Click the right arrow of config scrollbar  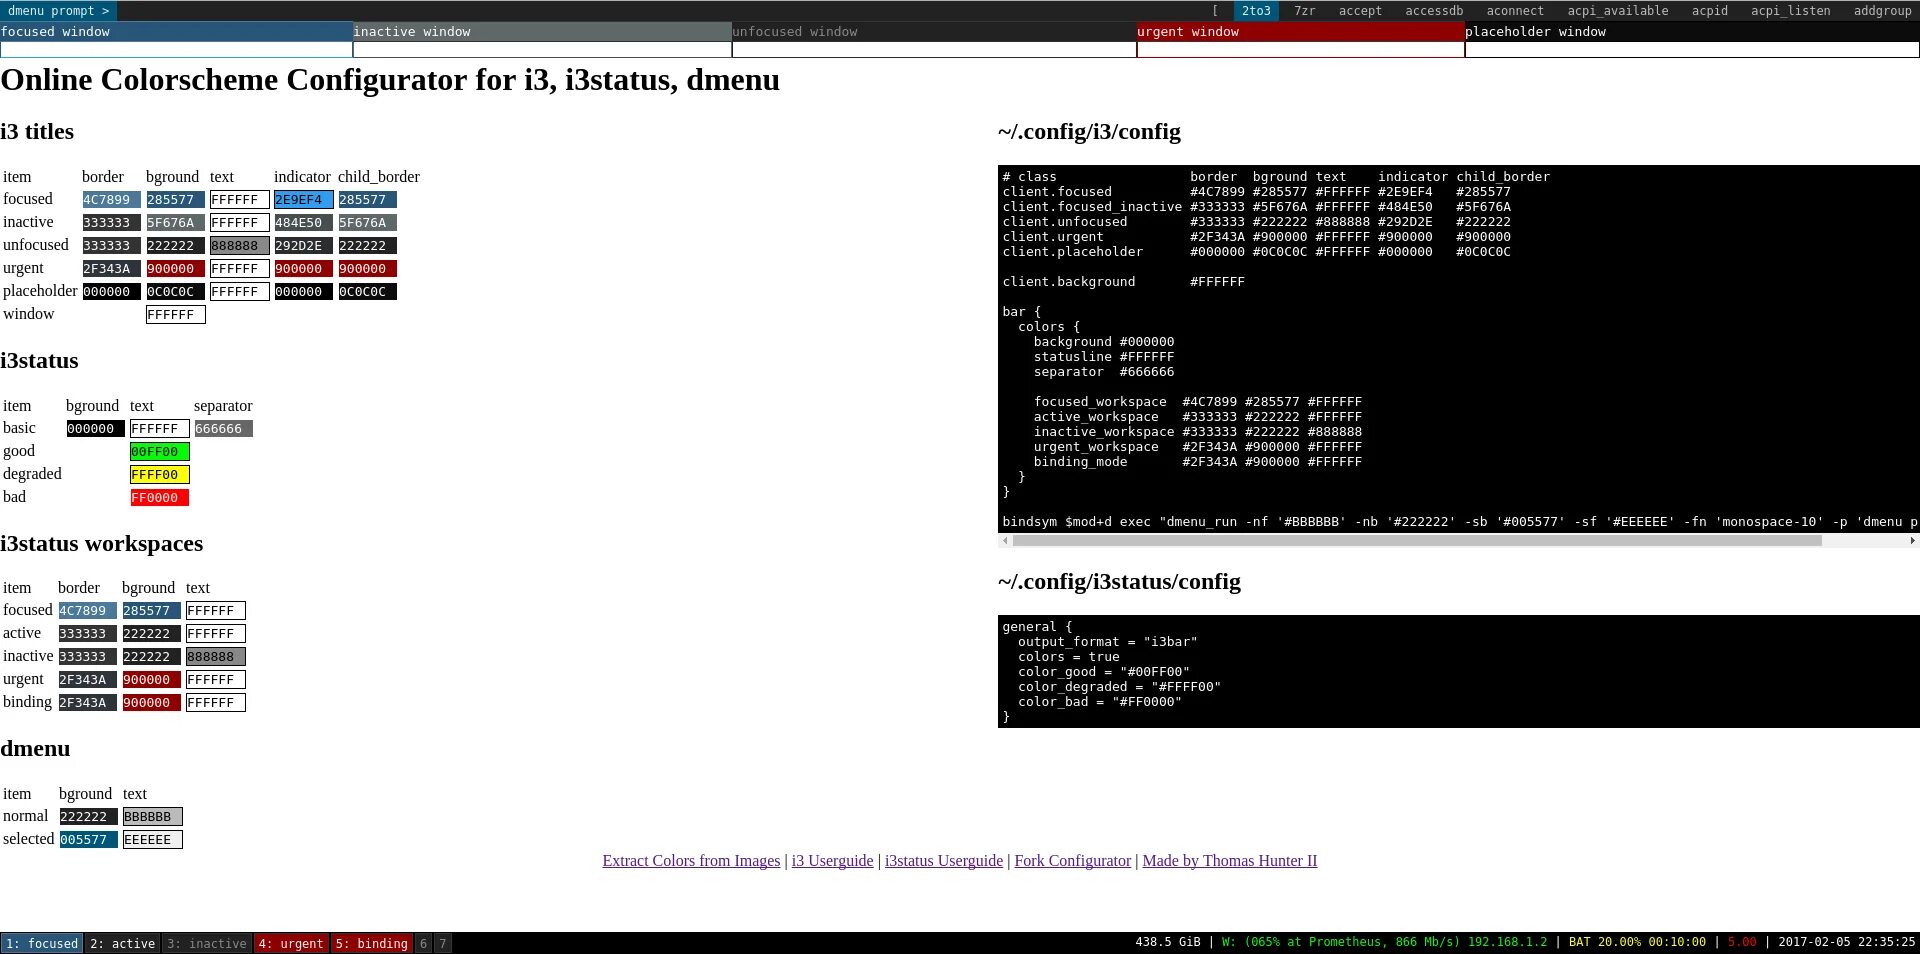coord(1912,541)
